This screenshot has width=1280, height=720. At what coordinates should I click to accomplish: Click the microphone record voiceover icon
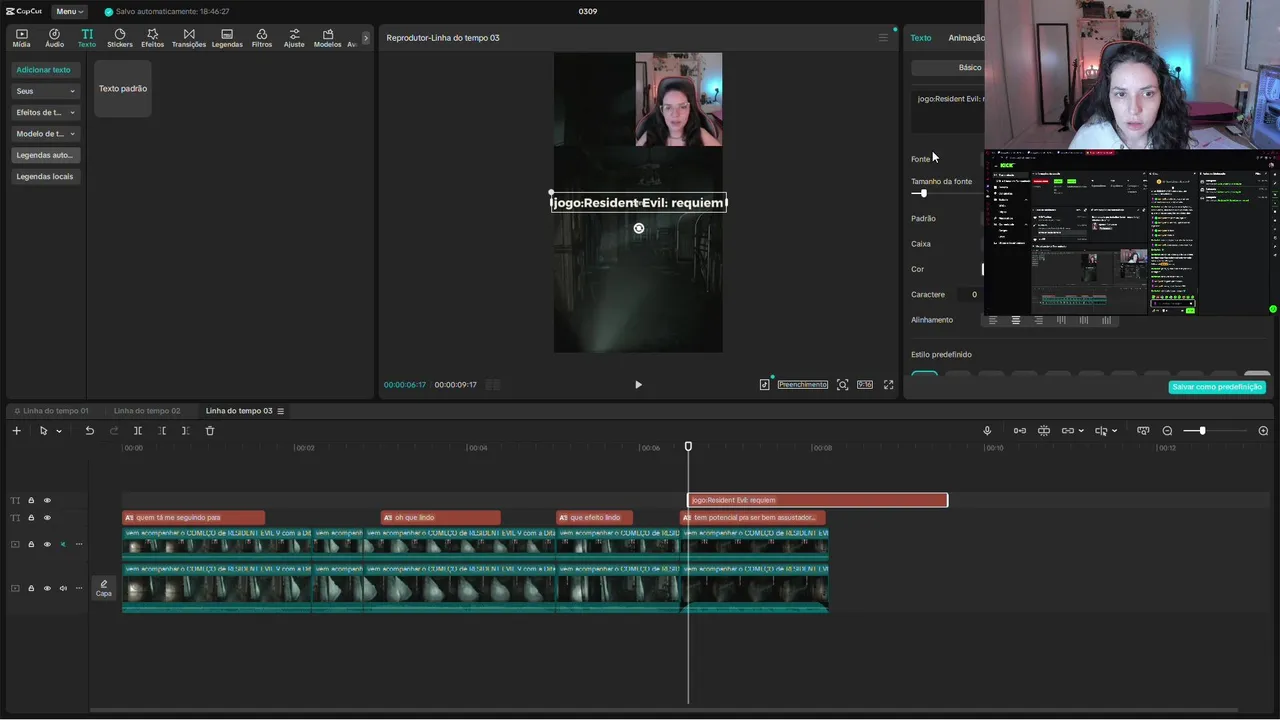[x=987, y=431]
